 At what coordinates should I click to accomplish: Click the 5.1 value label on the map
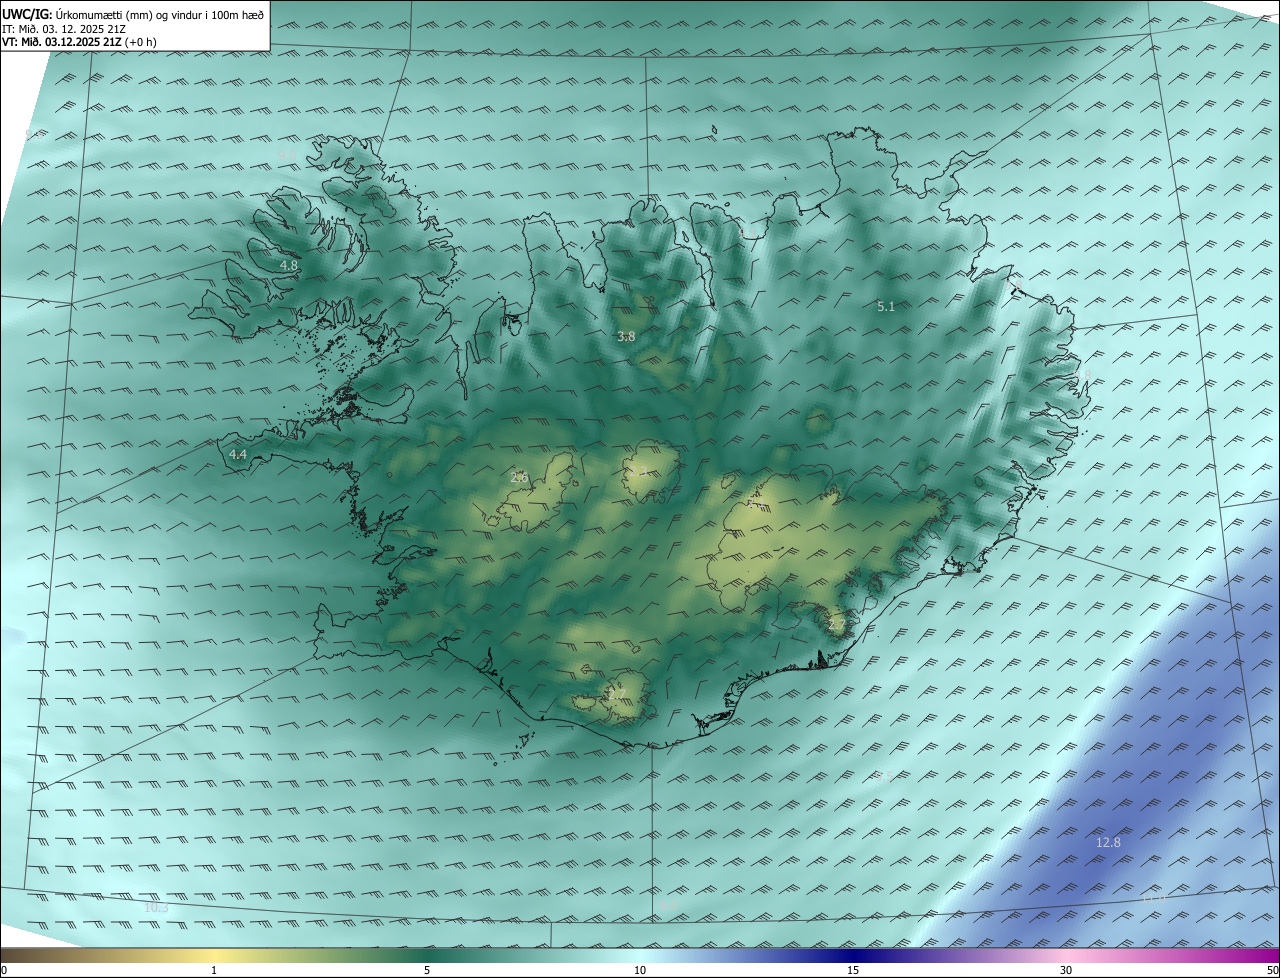point(886,307)
